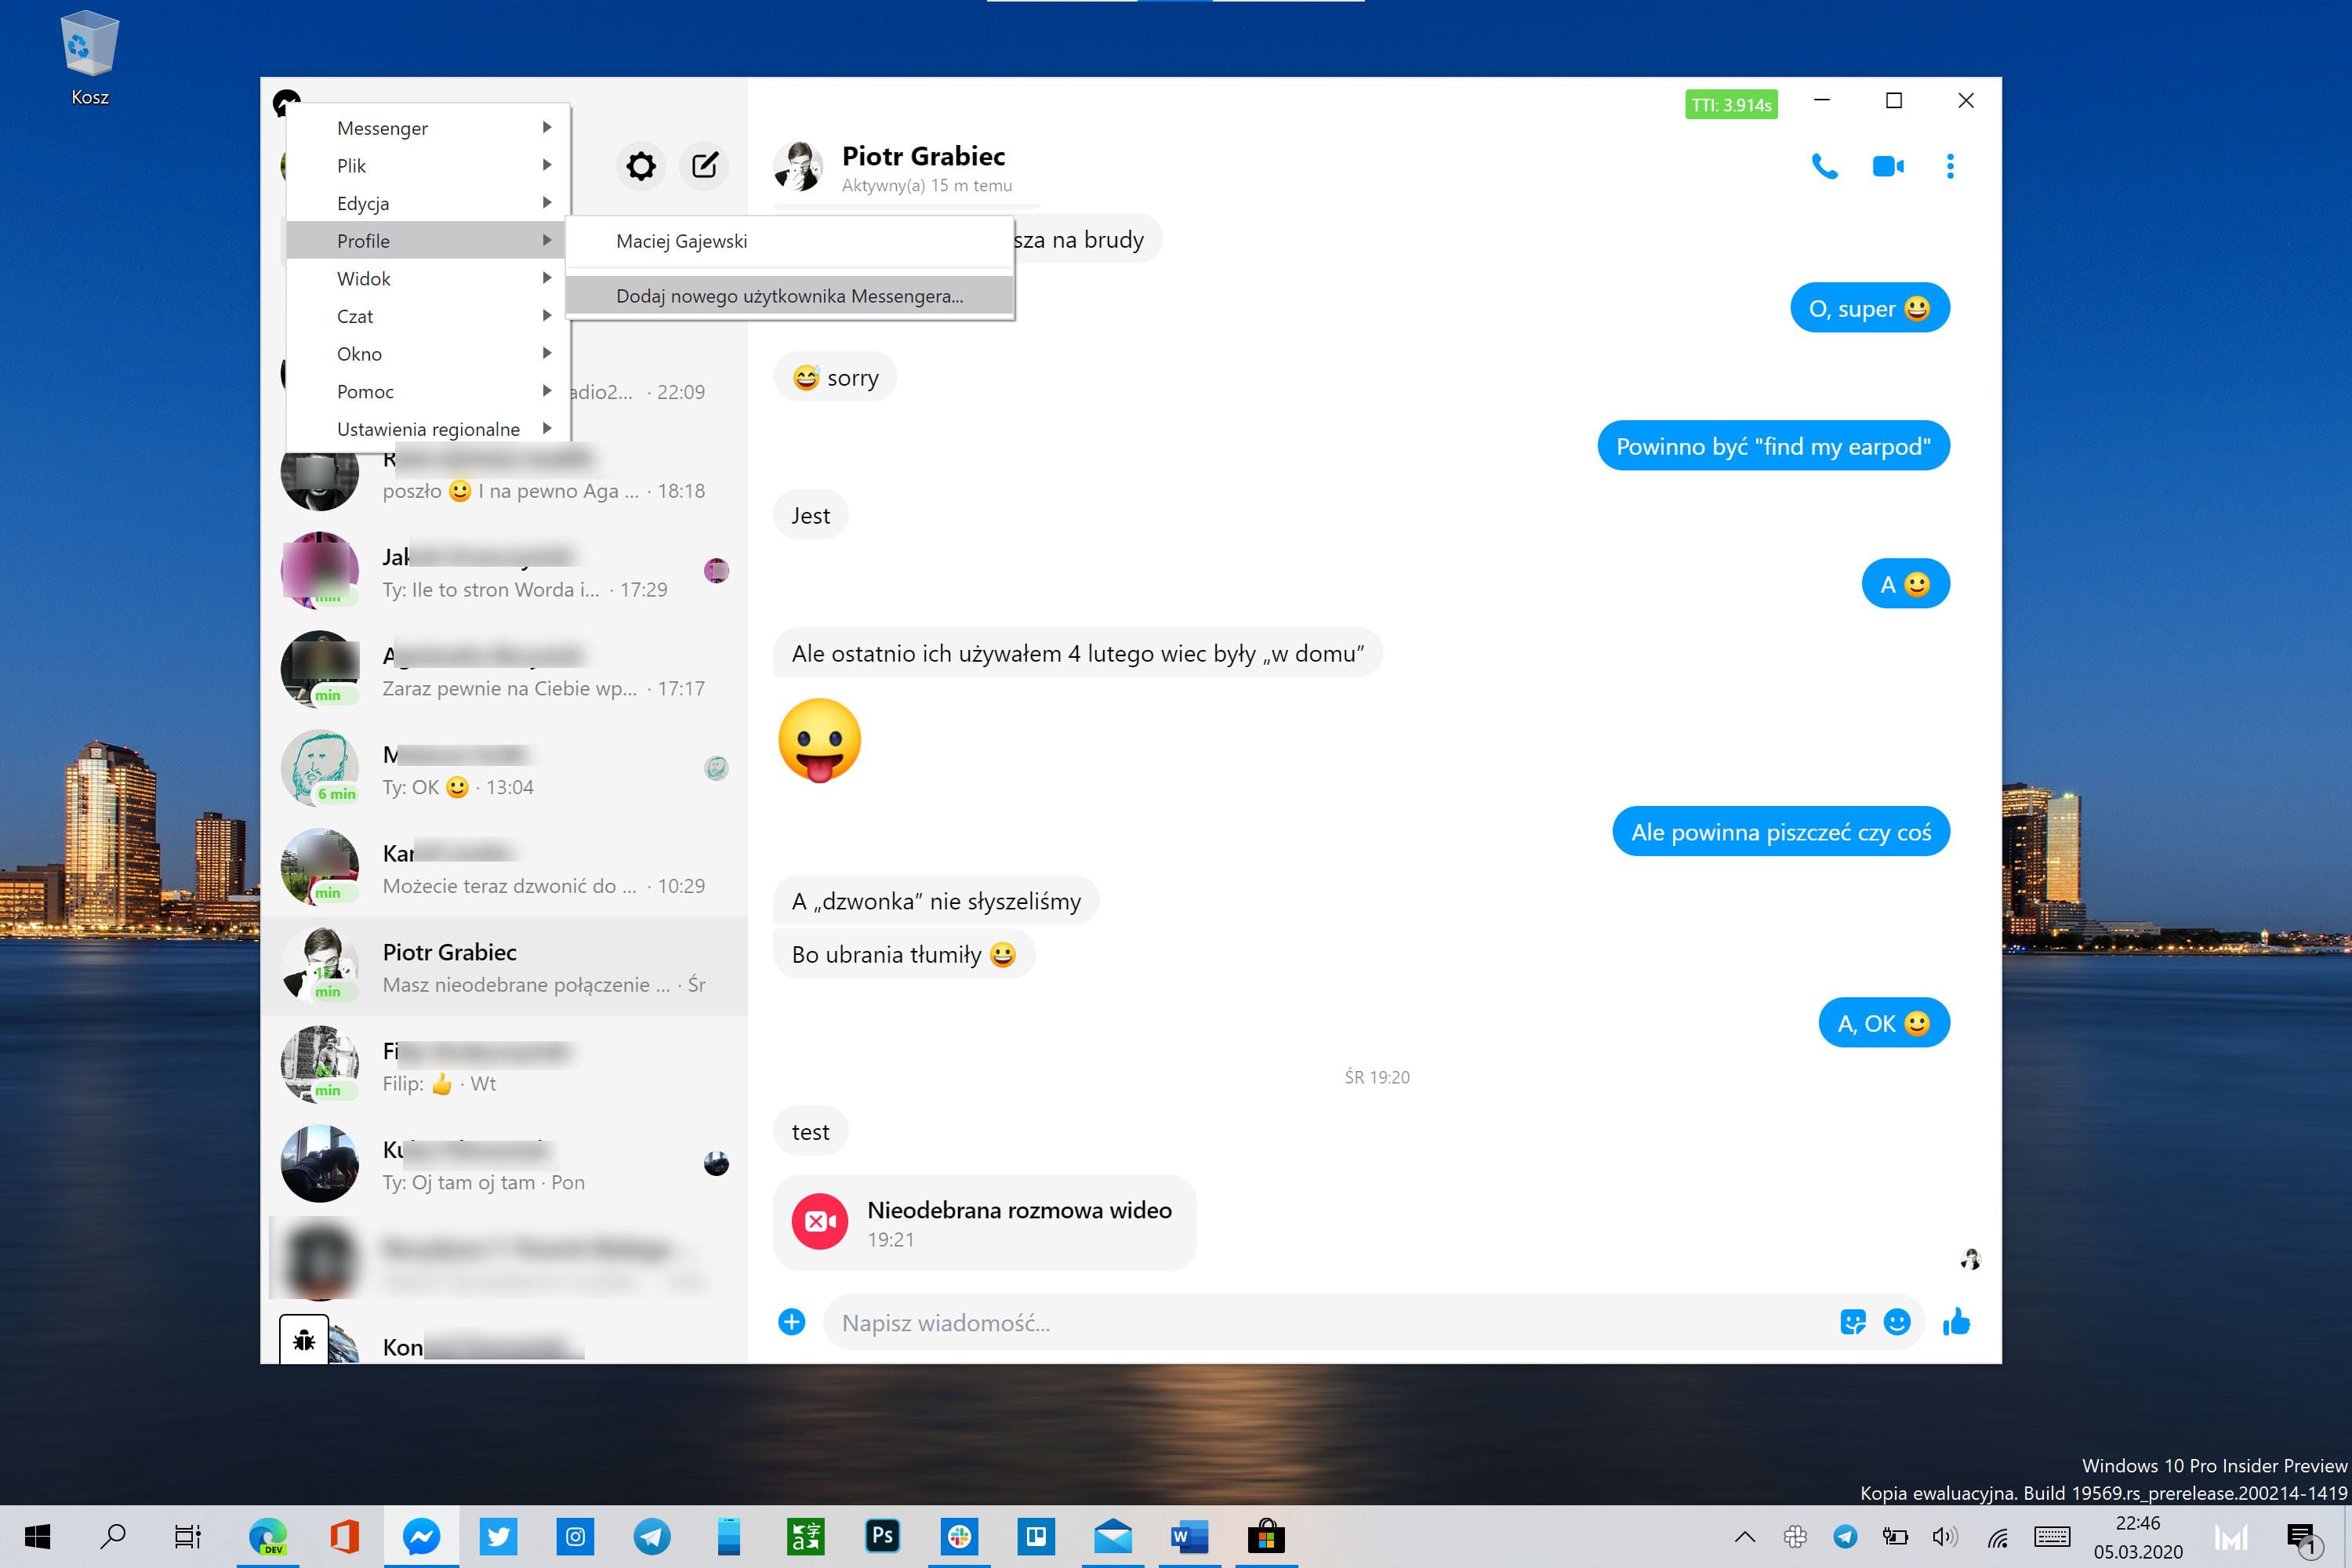Screen dimensions: 2352x1568
Task: Click the bug report icon
Action: tap(304, 1340)
